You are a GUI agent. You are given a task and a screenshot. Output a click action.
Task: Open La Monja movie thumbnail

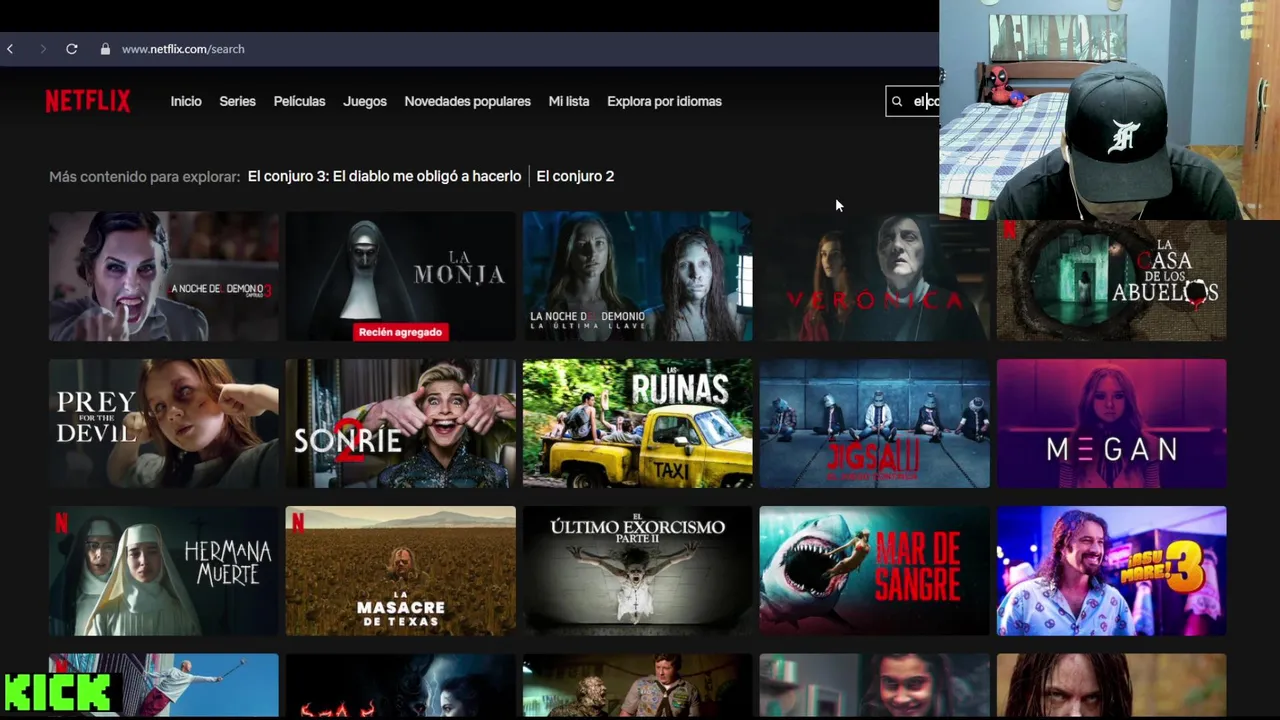pos(401,276)
